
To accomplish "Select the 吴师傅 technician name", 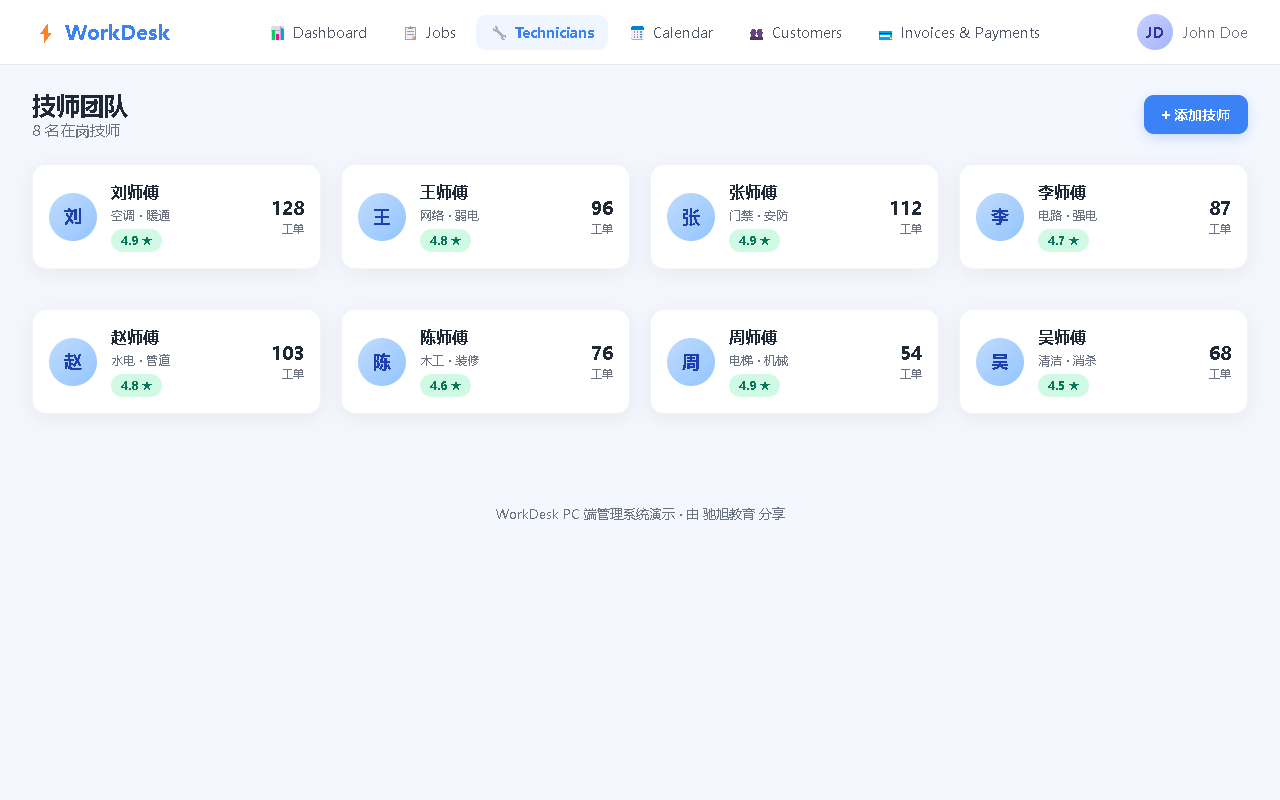I will [1062, 337].
